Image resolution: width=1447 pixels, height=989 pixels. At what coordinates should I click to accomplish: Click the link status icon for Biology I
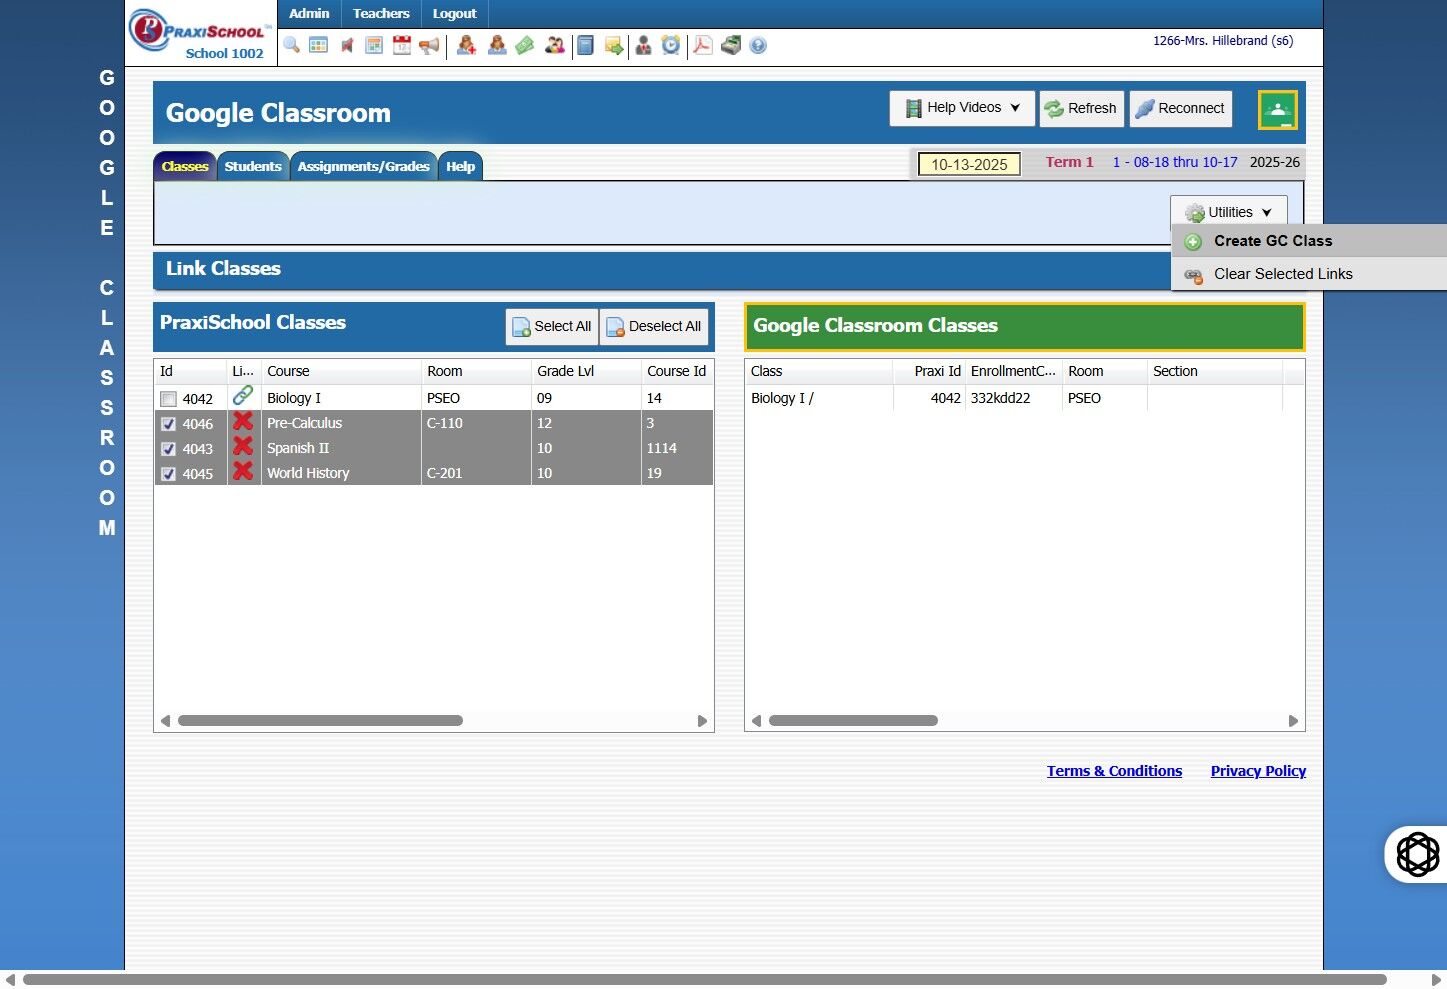242,396
